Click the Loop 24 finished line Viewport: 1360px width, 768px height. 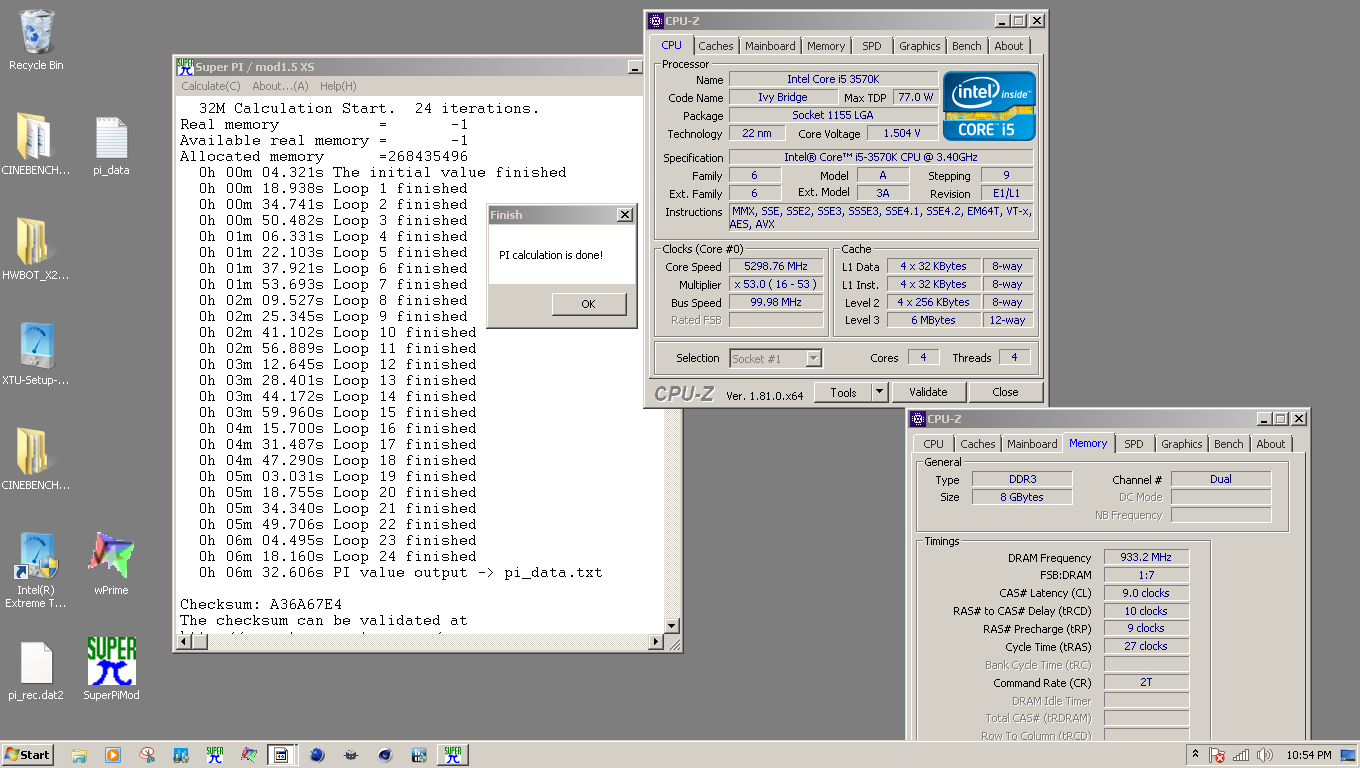338,556
